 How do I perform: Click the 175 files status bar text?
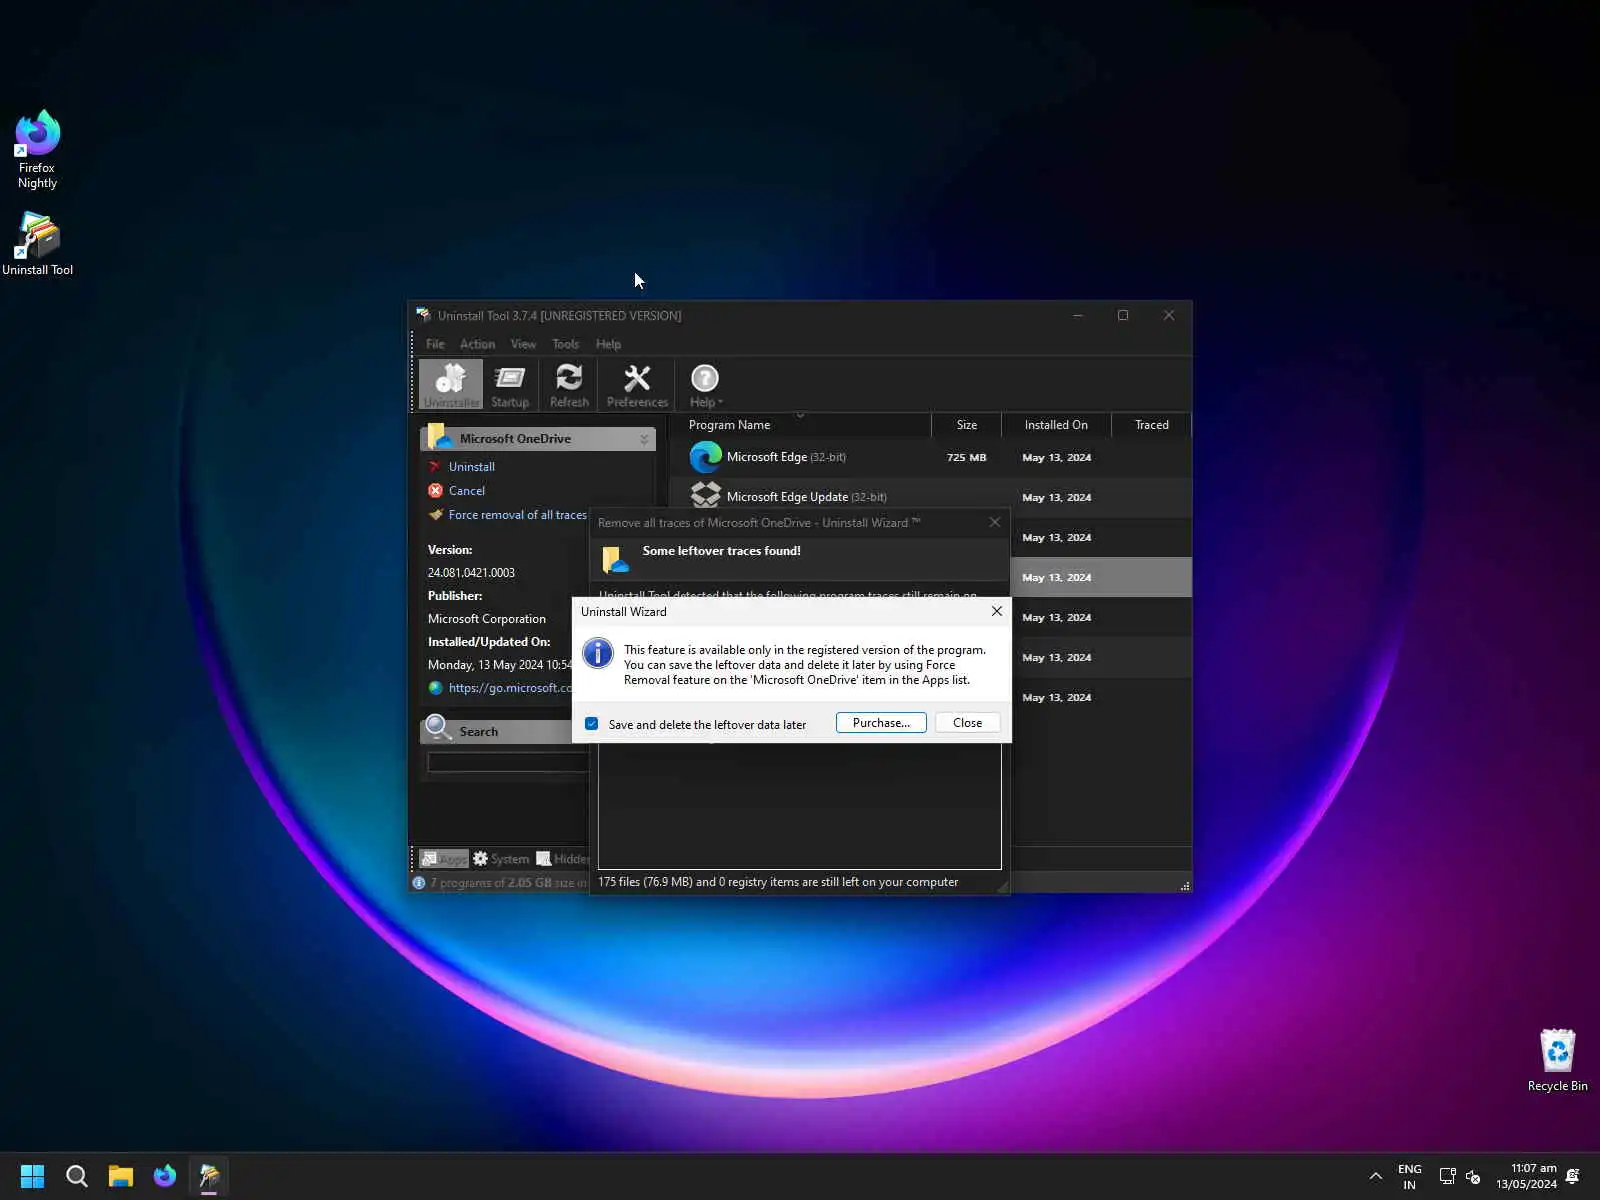tap(778, 882)
